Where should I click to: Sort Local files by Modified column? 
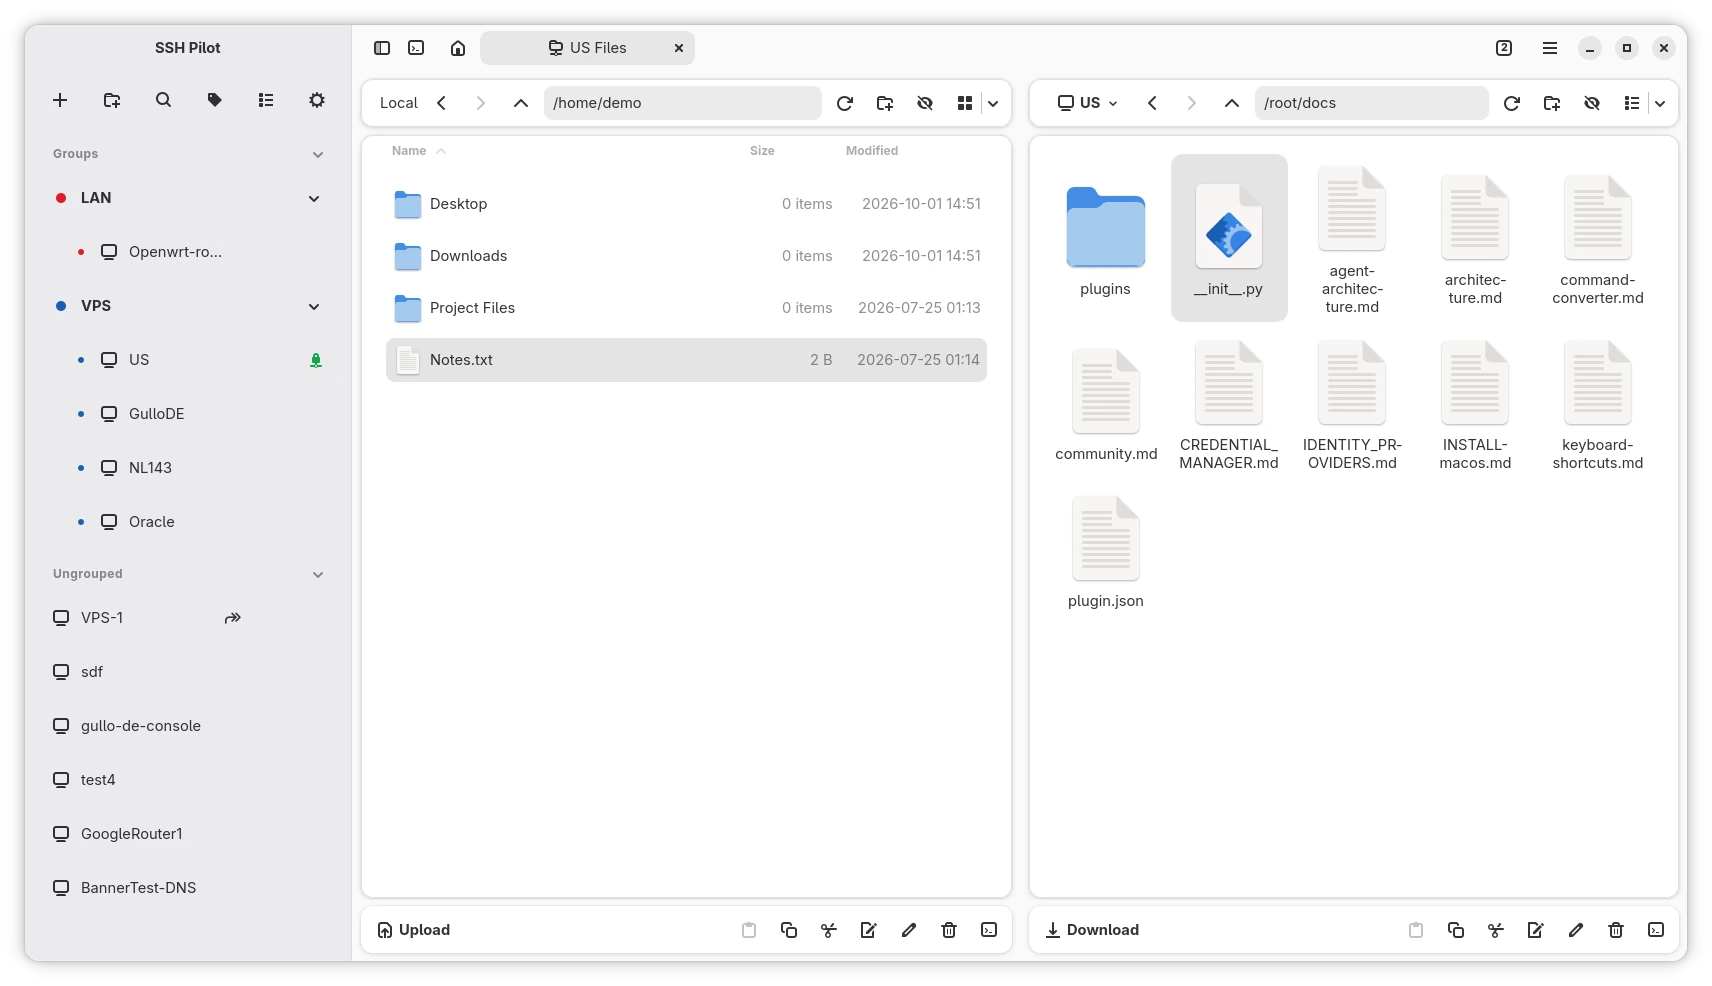click(872, 151)
